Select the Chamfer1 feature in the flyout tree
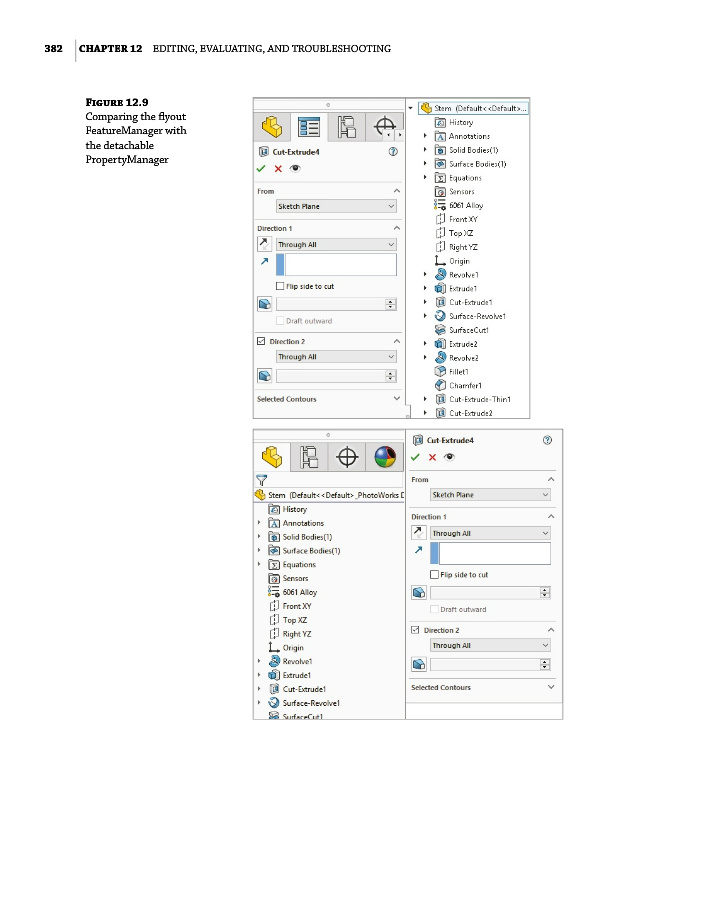The height and width of the screenshot is (900, 717). click(x=465, y=385)
